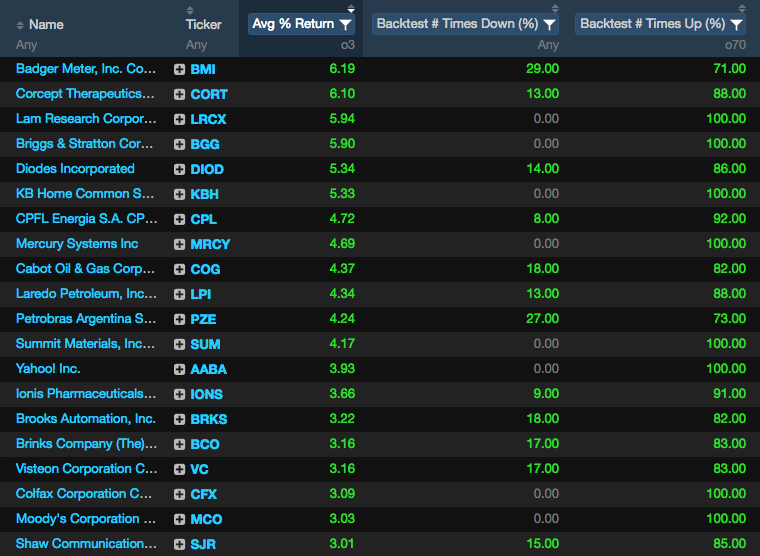
Task: Open Yahoo! Inc. link
Action: click(48, 369)
